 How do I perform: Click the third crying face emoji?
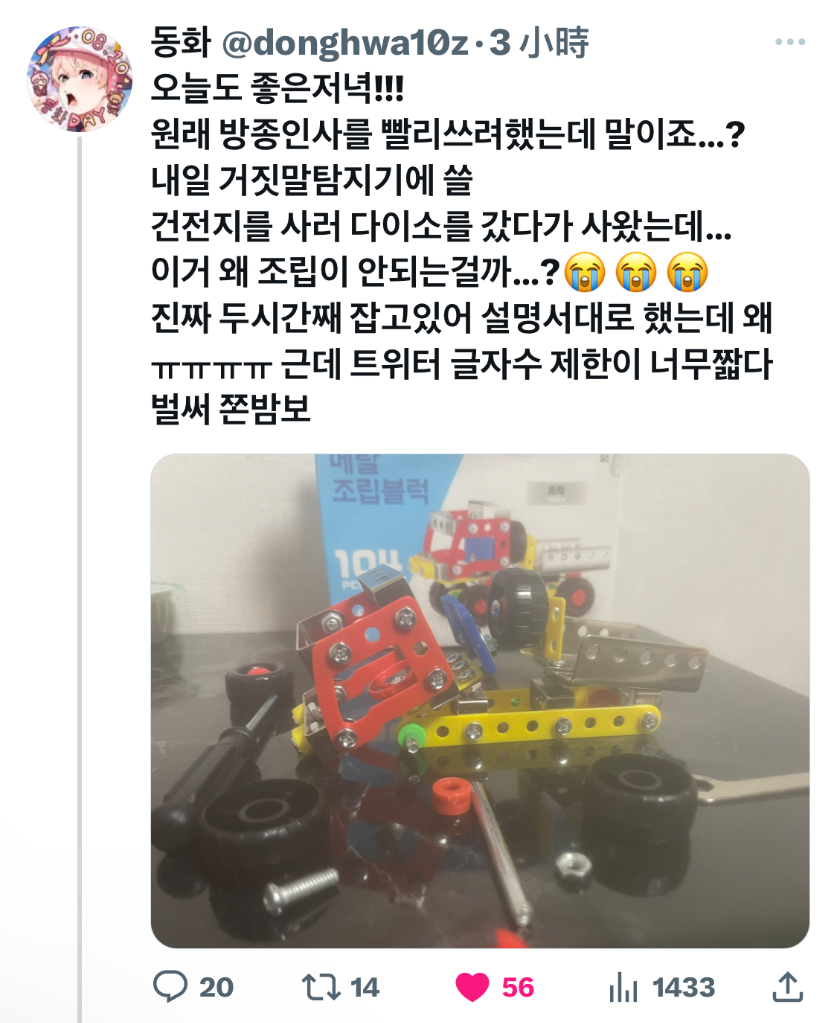688,271
